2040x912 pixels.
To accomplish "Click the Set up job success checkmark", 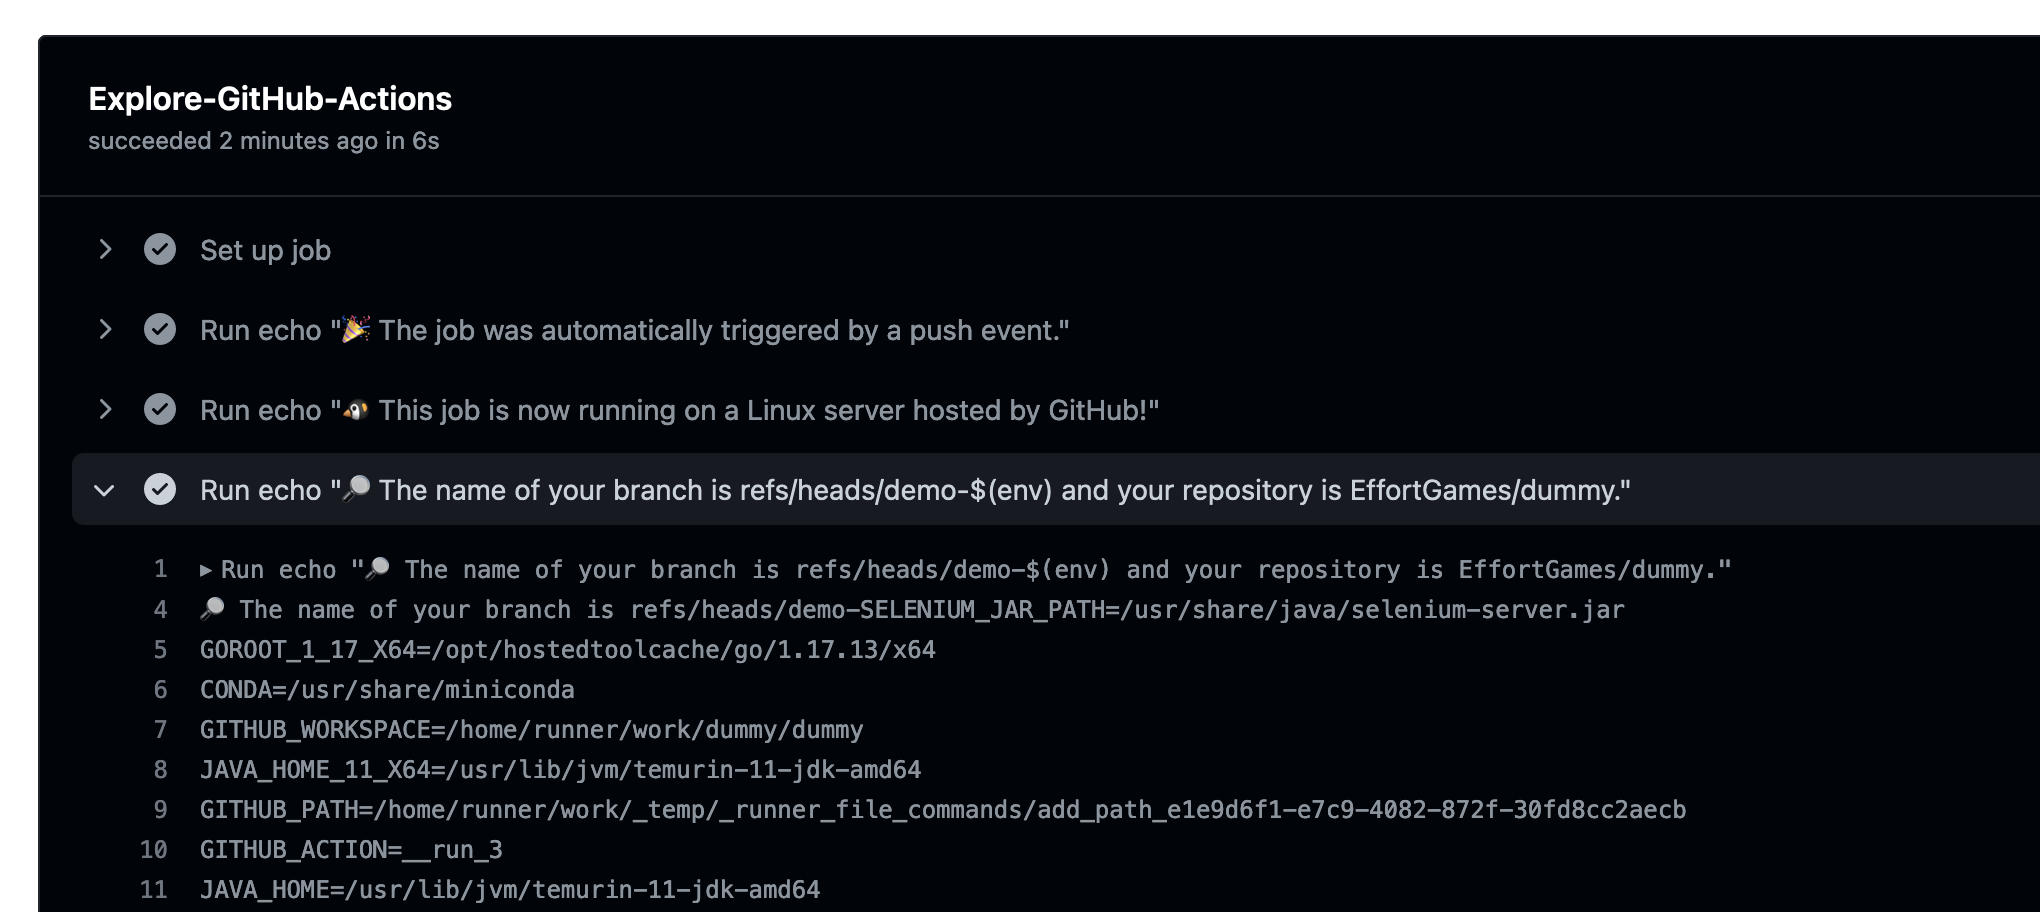I will (160, 249).
